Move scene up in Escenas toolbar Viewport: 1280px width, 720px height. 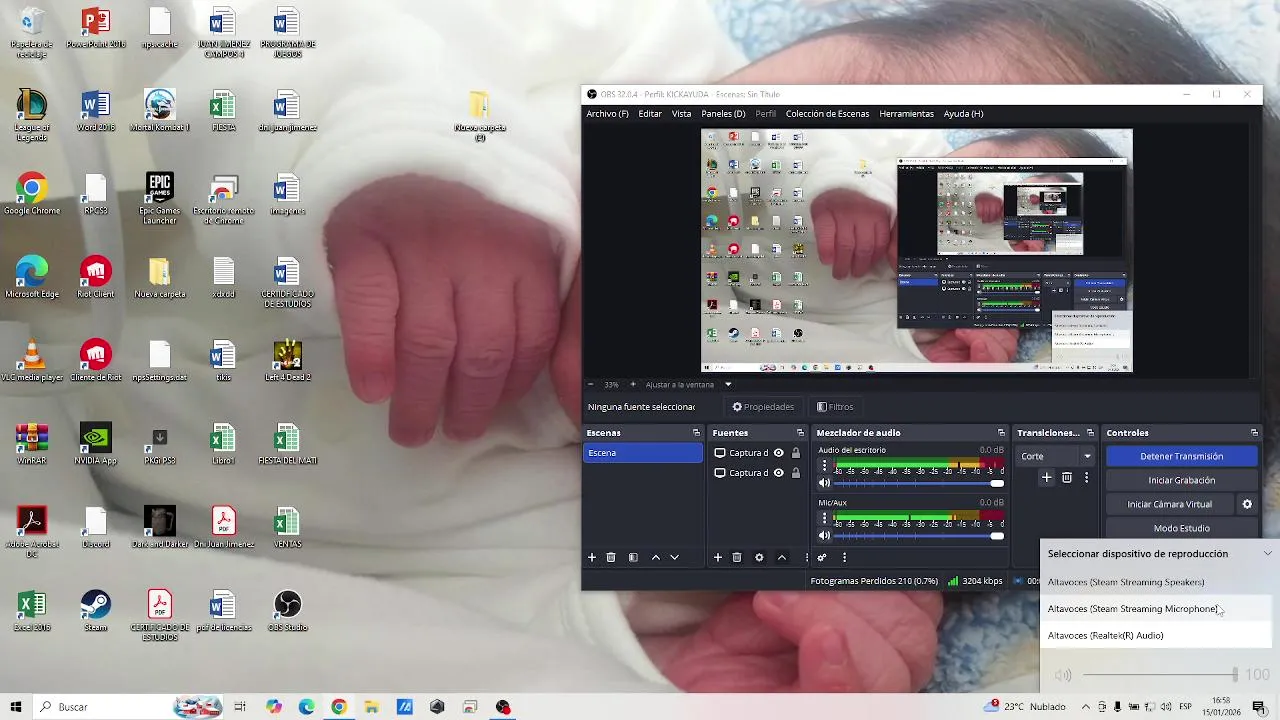tap(656, 557)
